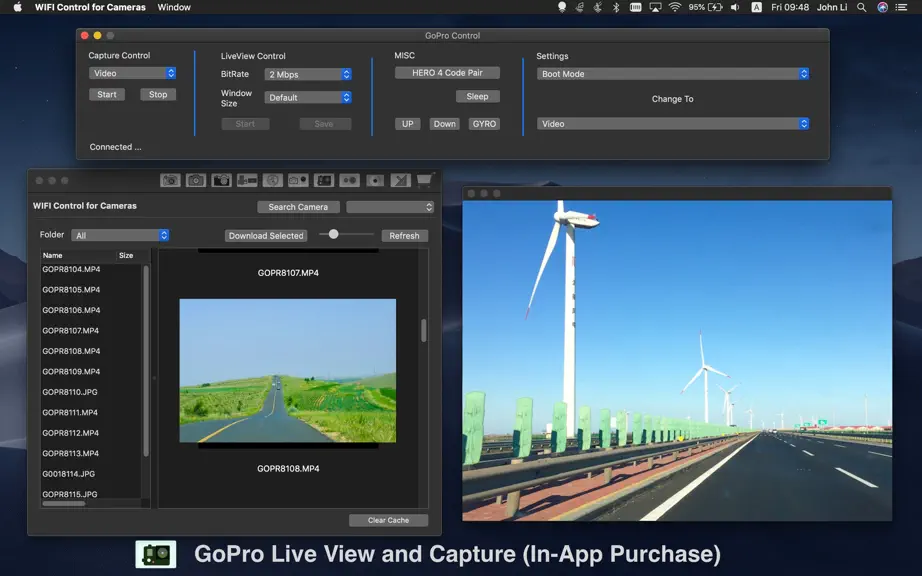922x576 pixels.
Task: Click the Bluetooth menu bar icon
Action: (616, 7)
